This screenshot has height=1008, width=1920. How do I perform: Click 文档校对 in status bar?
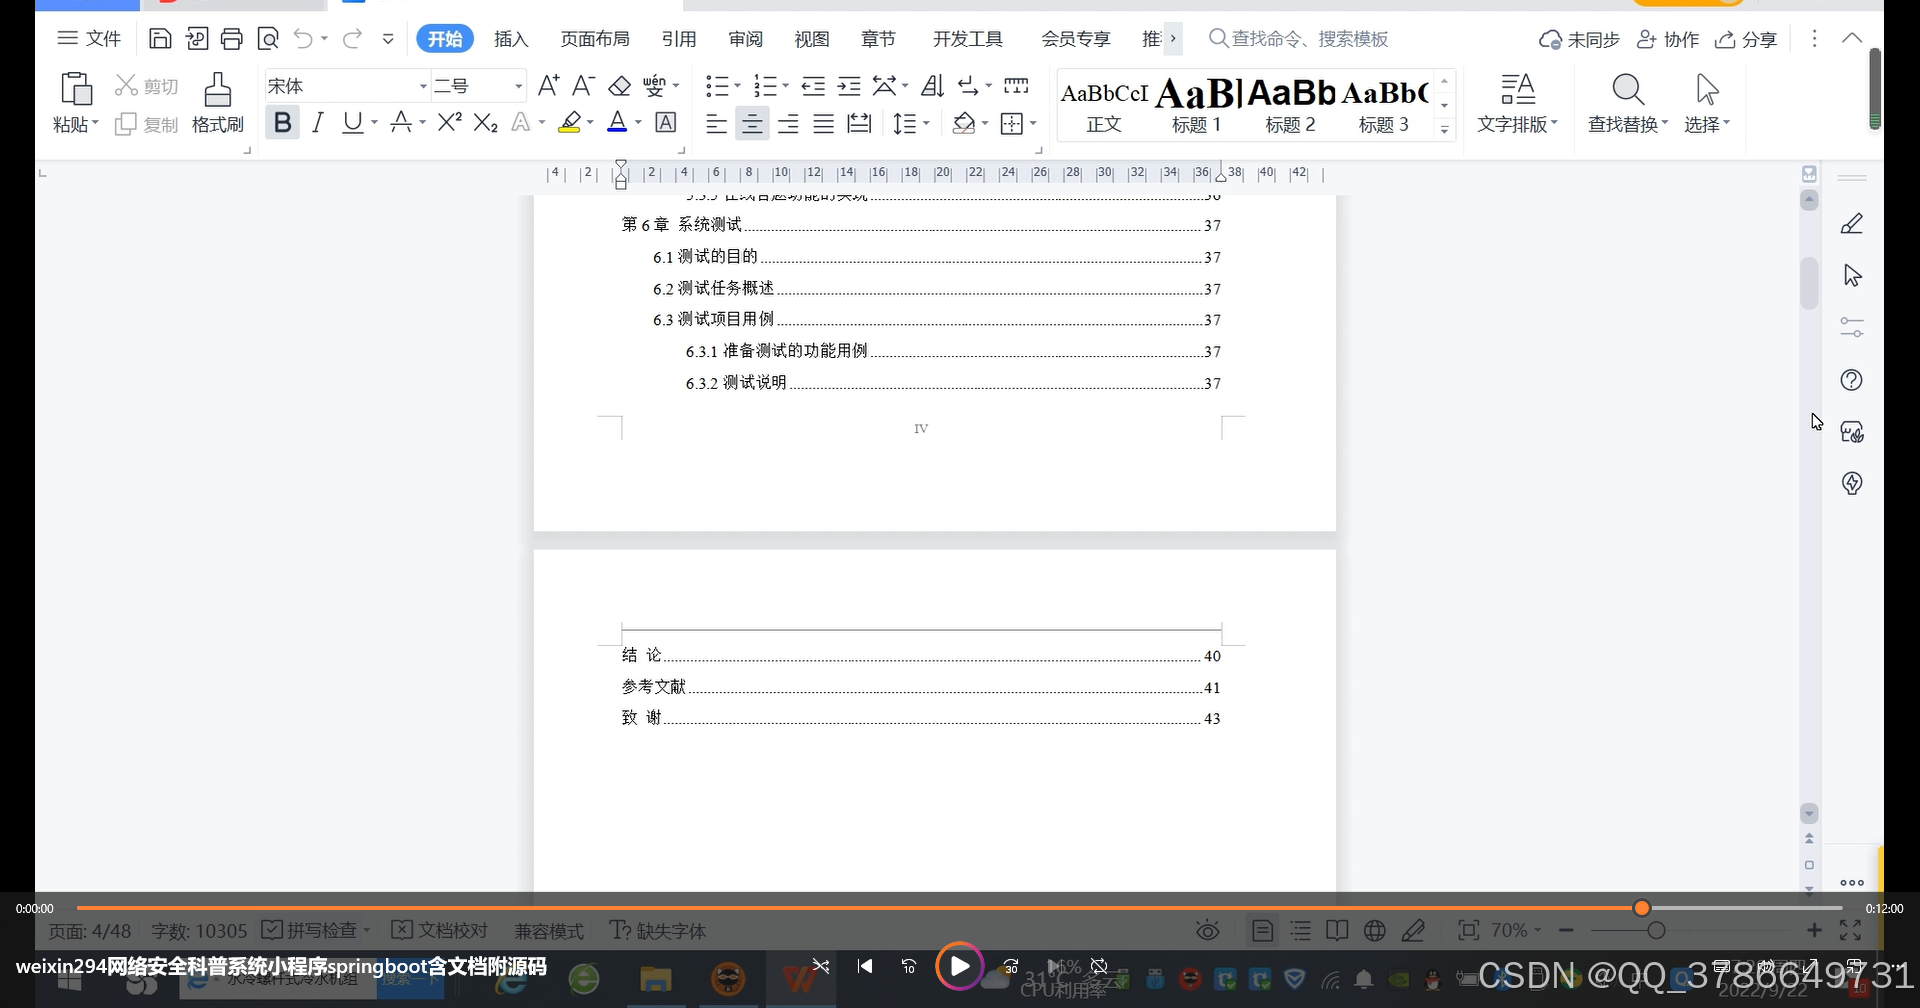click(440, 930)
